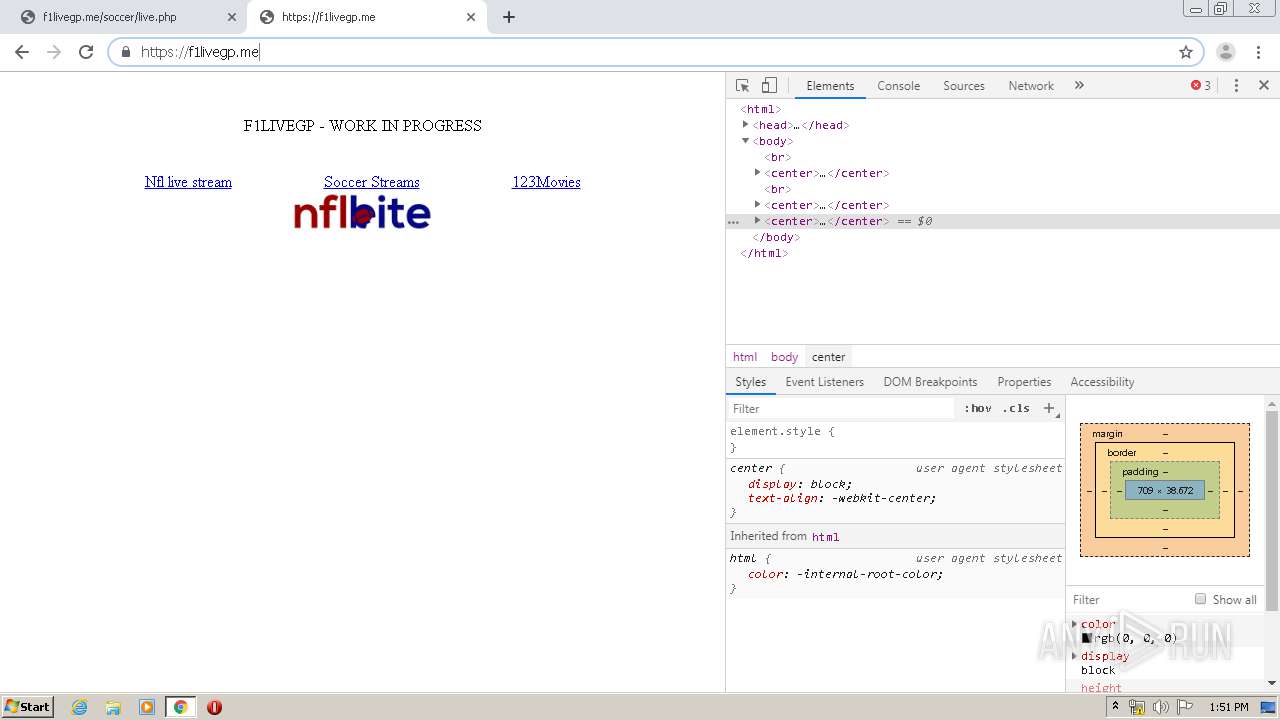Switch to the Console tab
This screenshot has height=720, width=1280.
pyautogui.click(x=898, y=86)
